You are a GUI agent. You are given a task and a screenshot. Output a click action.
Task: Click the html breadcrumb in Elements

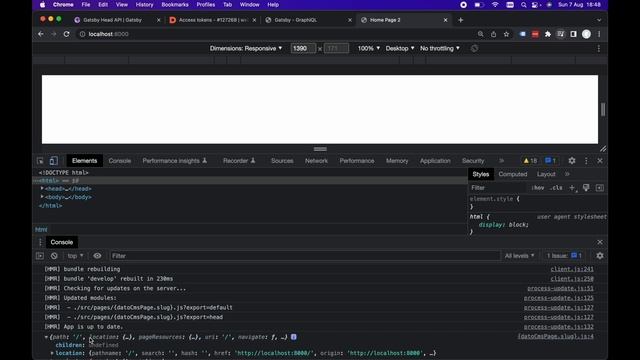(41, 229)
